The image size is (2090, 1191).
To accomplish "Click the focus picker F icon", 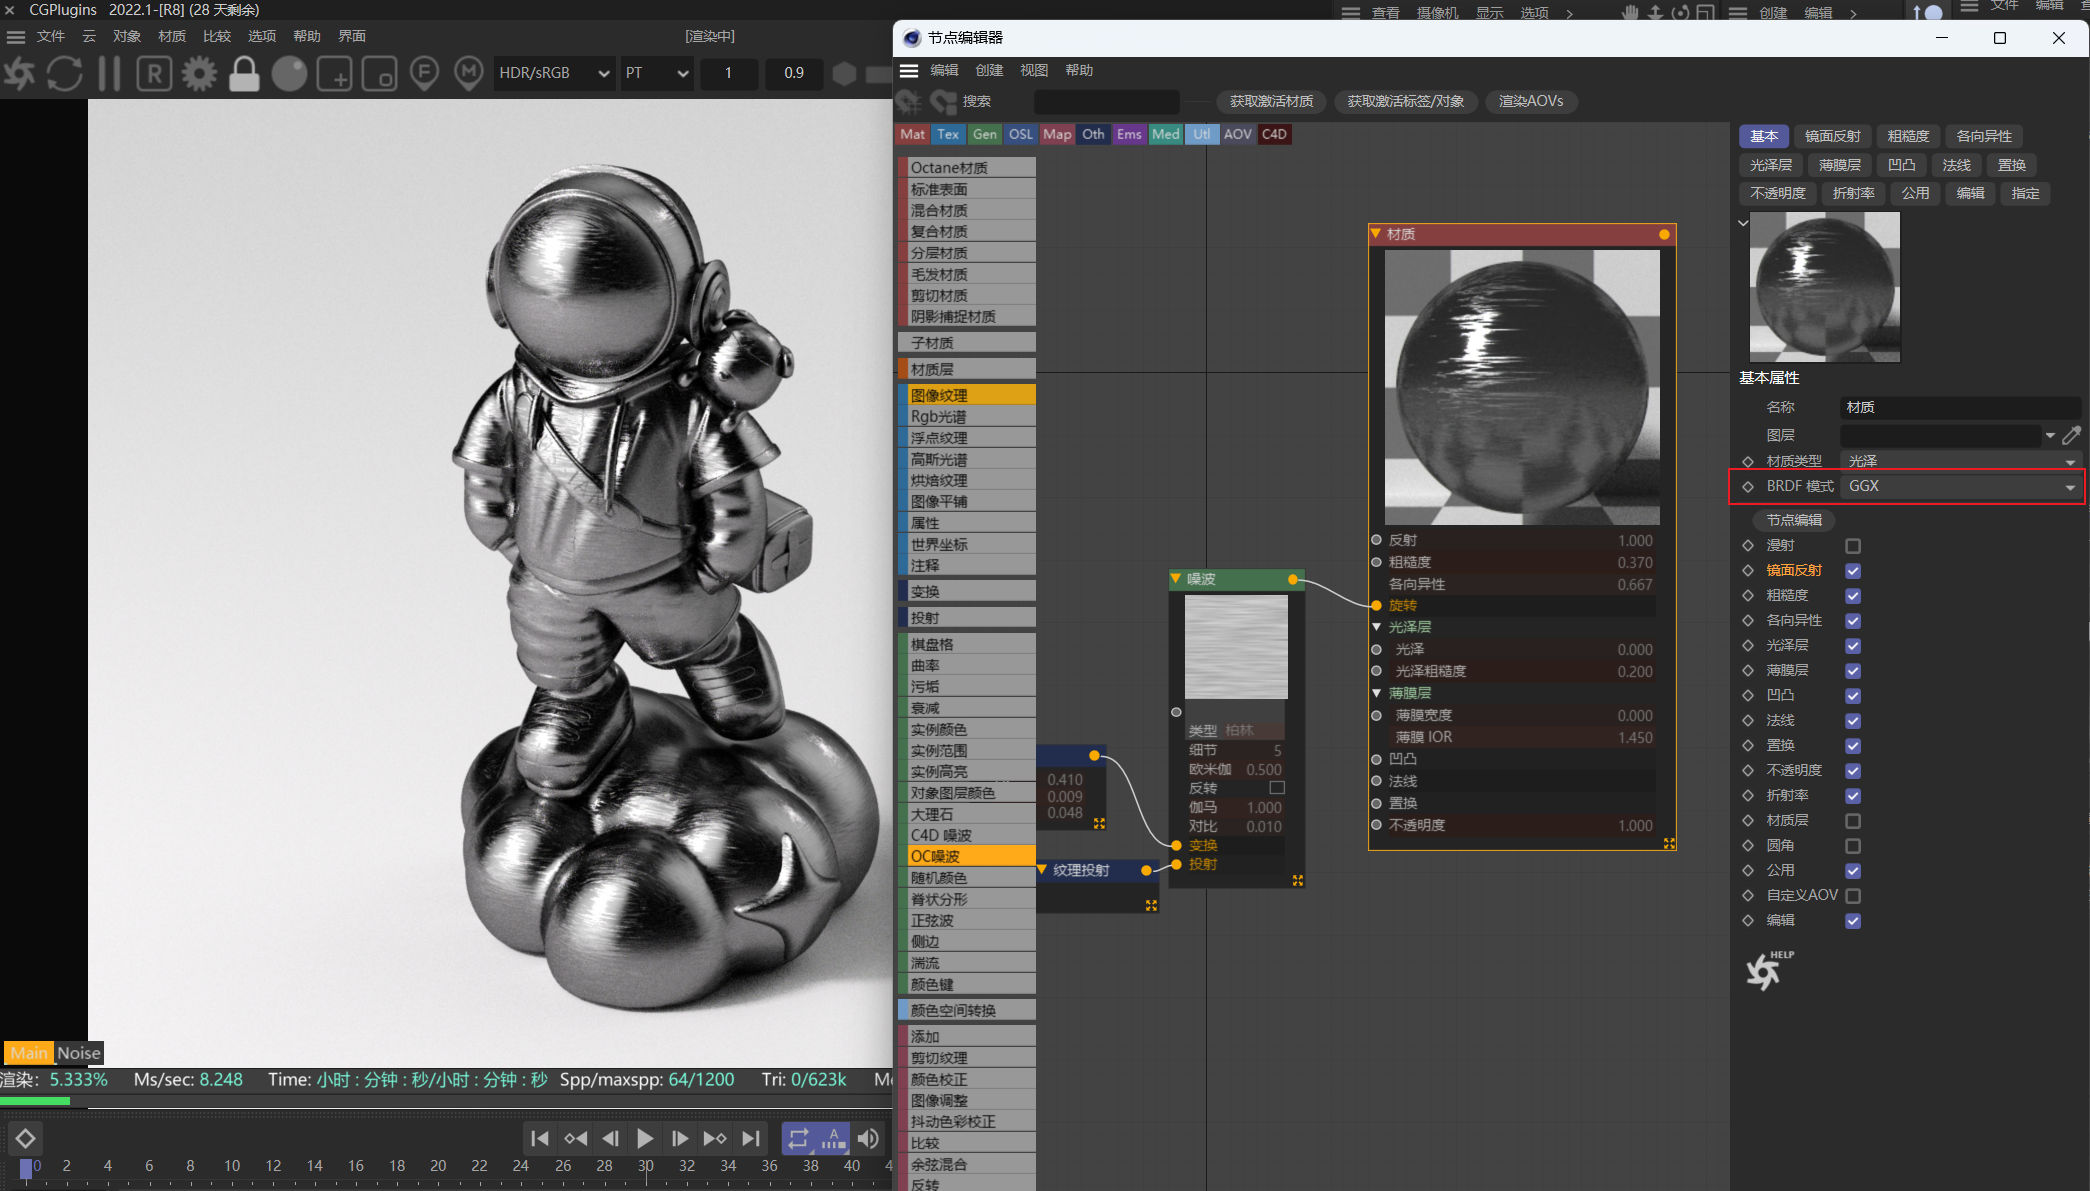I will pyautogui.click(x=425, y=73).
